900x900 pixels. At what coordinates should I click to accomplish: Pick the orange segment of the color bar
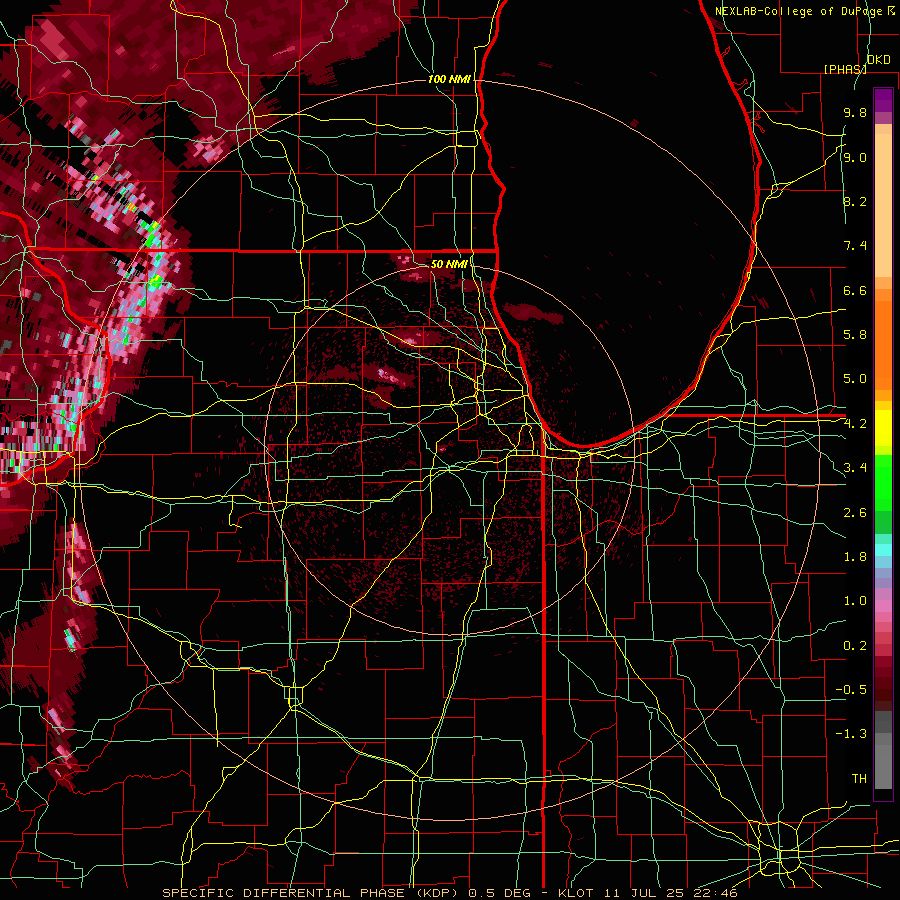click(883, 344)
